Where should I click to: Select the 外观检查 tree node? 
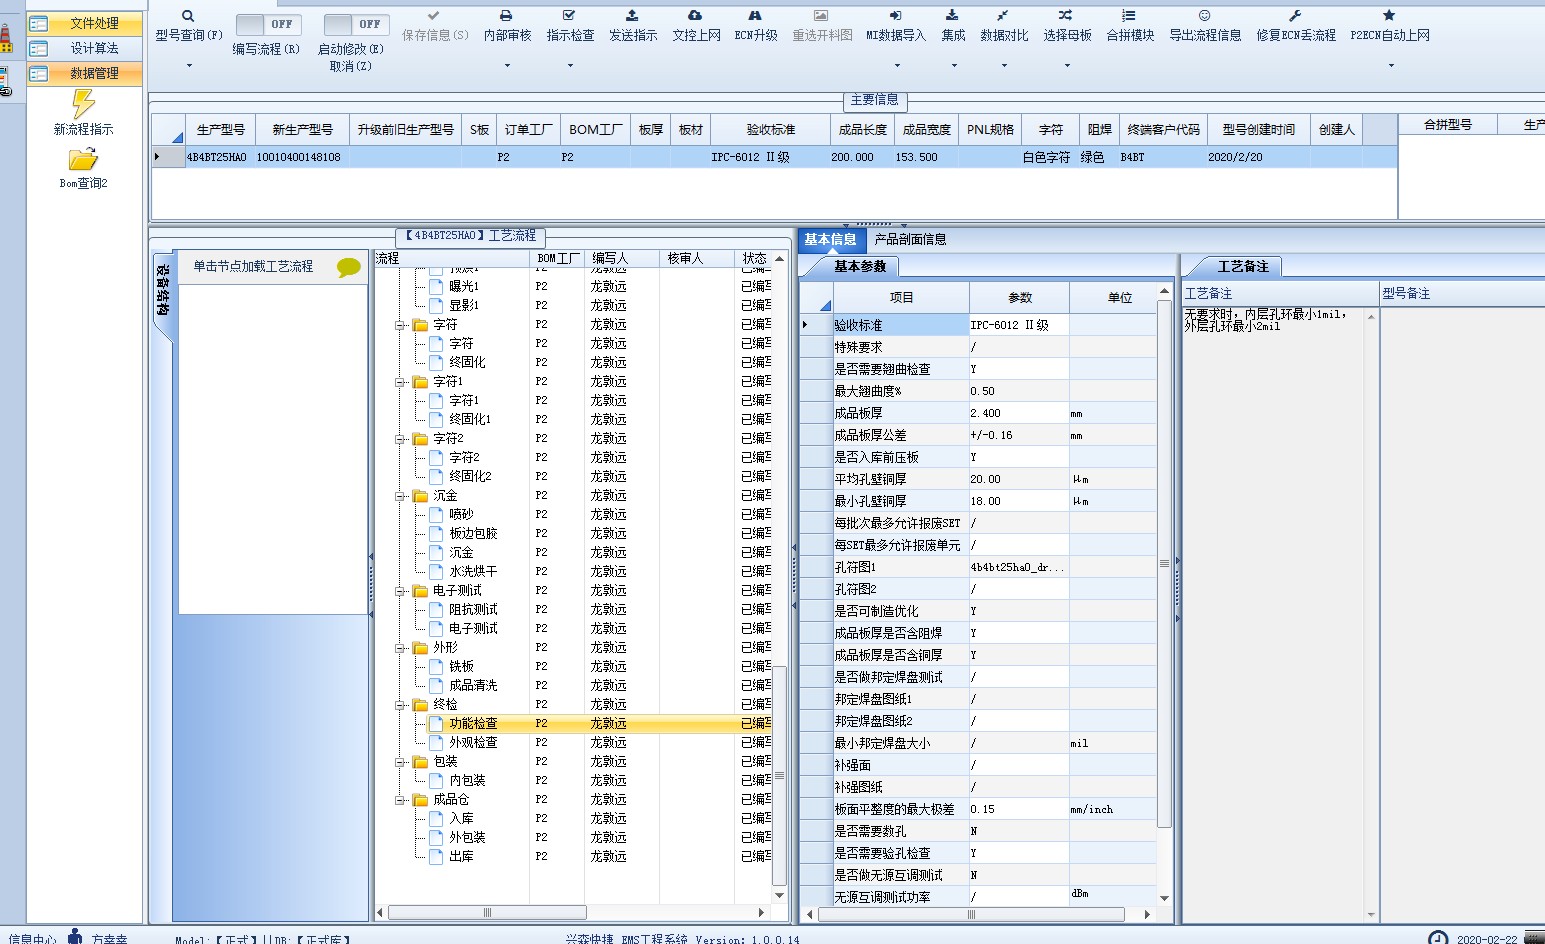(473, 743)
